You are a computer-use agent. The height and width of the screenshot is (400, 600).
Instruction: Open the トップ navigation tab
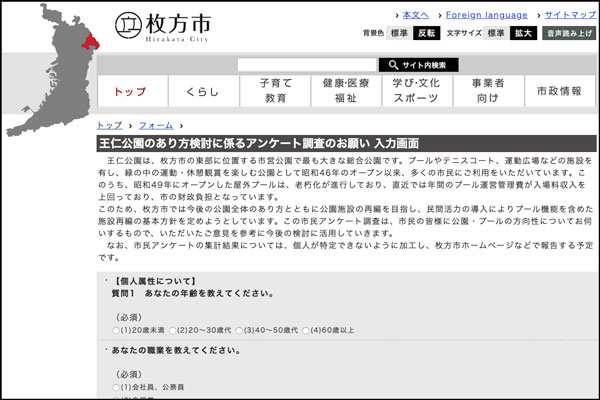(130, 91)
